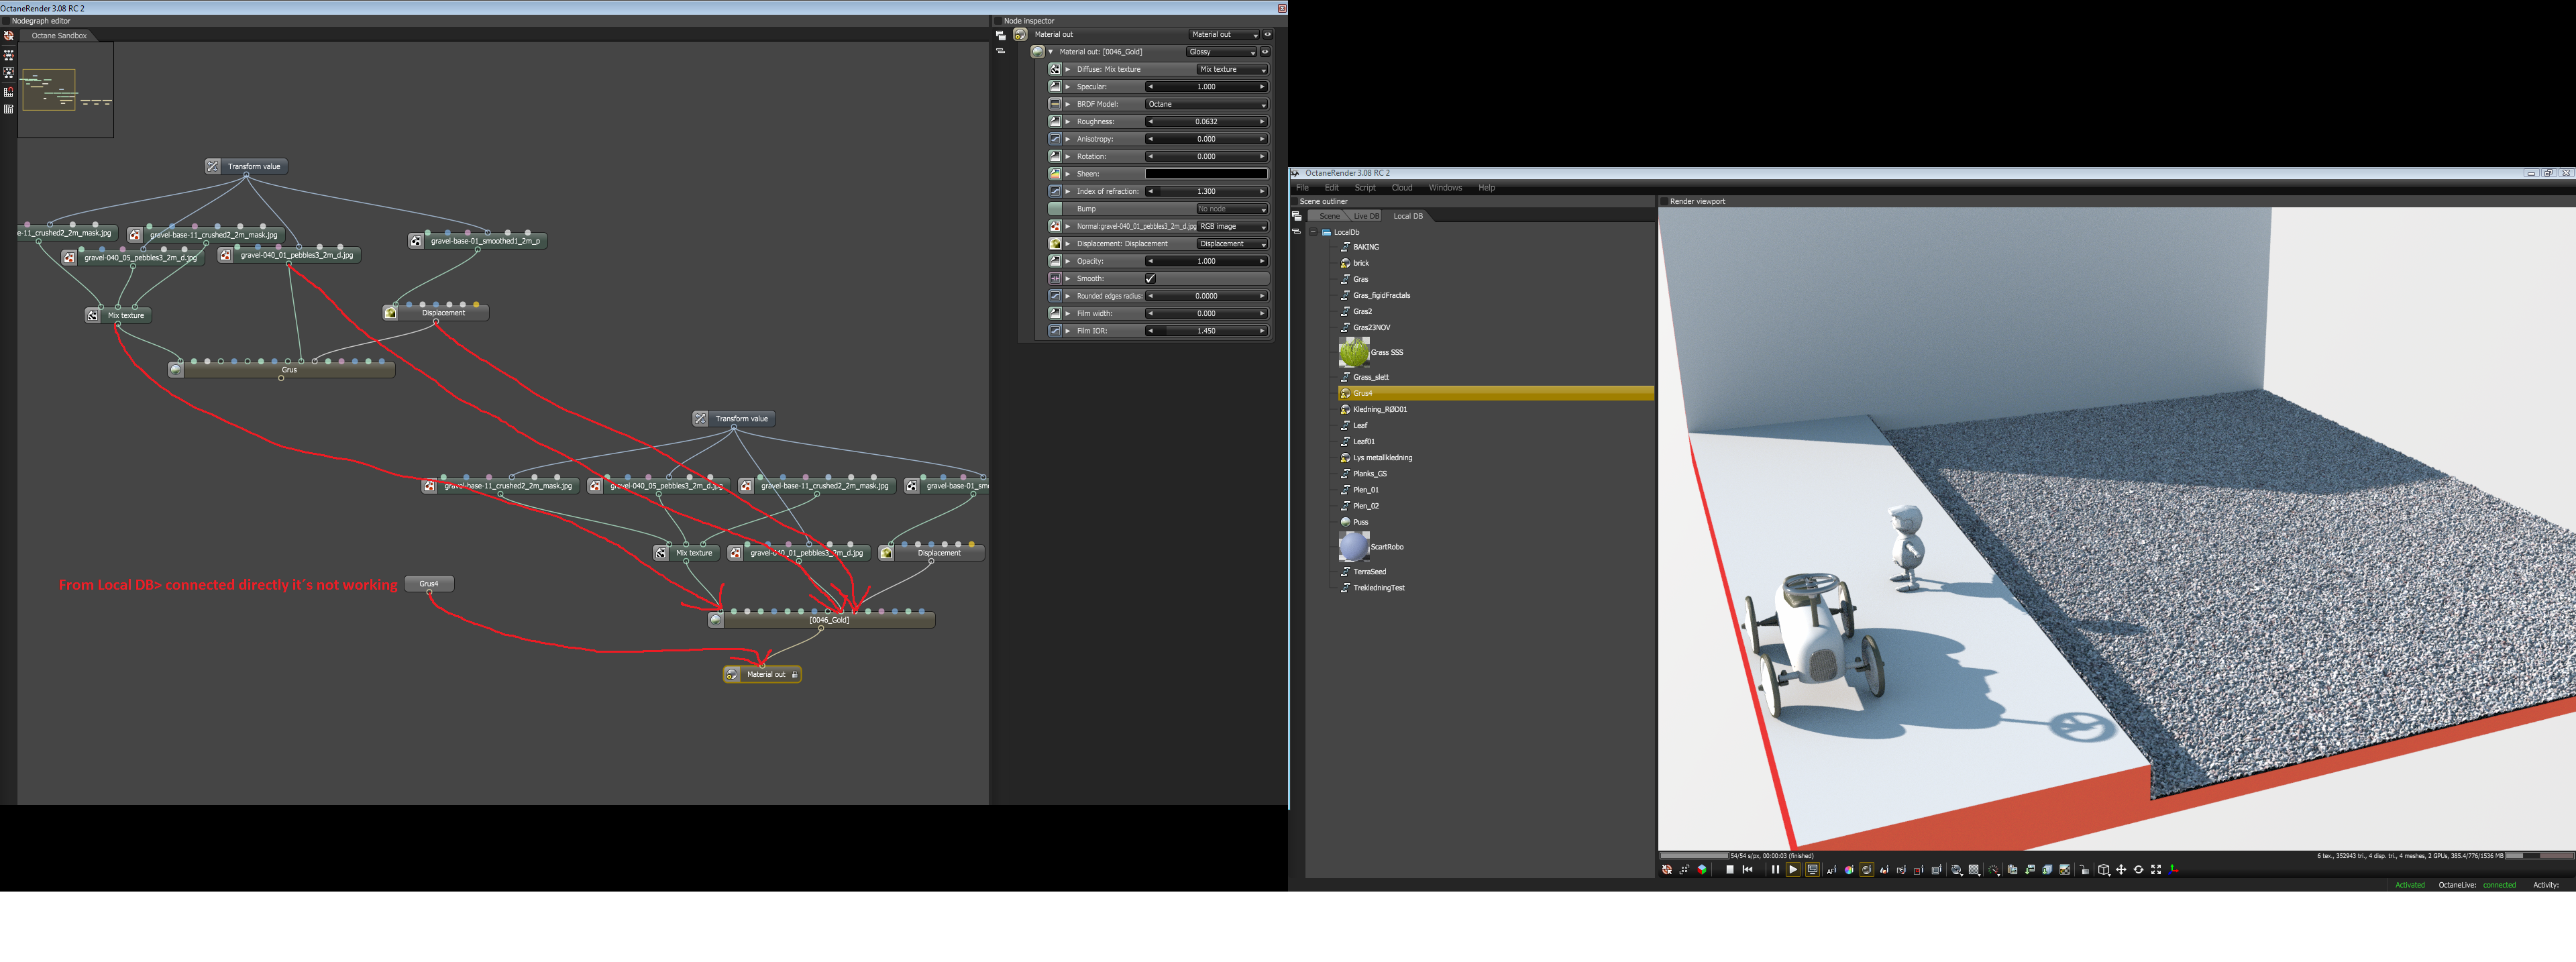This screenshot has height=962, width=2576.
Task: Open the Glossy material type dropdown
Action: [1221, 52]
